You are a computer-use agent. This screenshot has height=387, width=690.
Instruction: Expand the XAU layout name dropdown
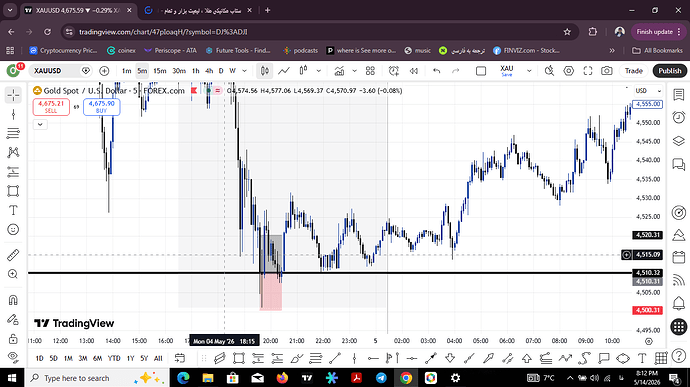pyautogui.click(x=529, y=71)
